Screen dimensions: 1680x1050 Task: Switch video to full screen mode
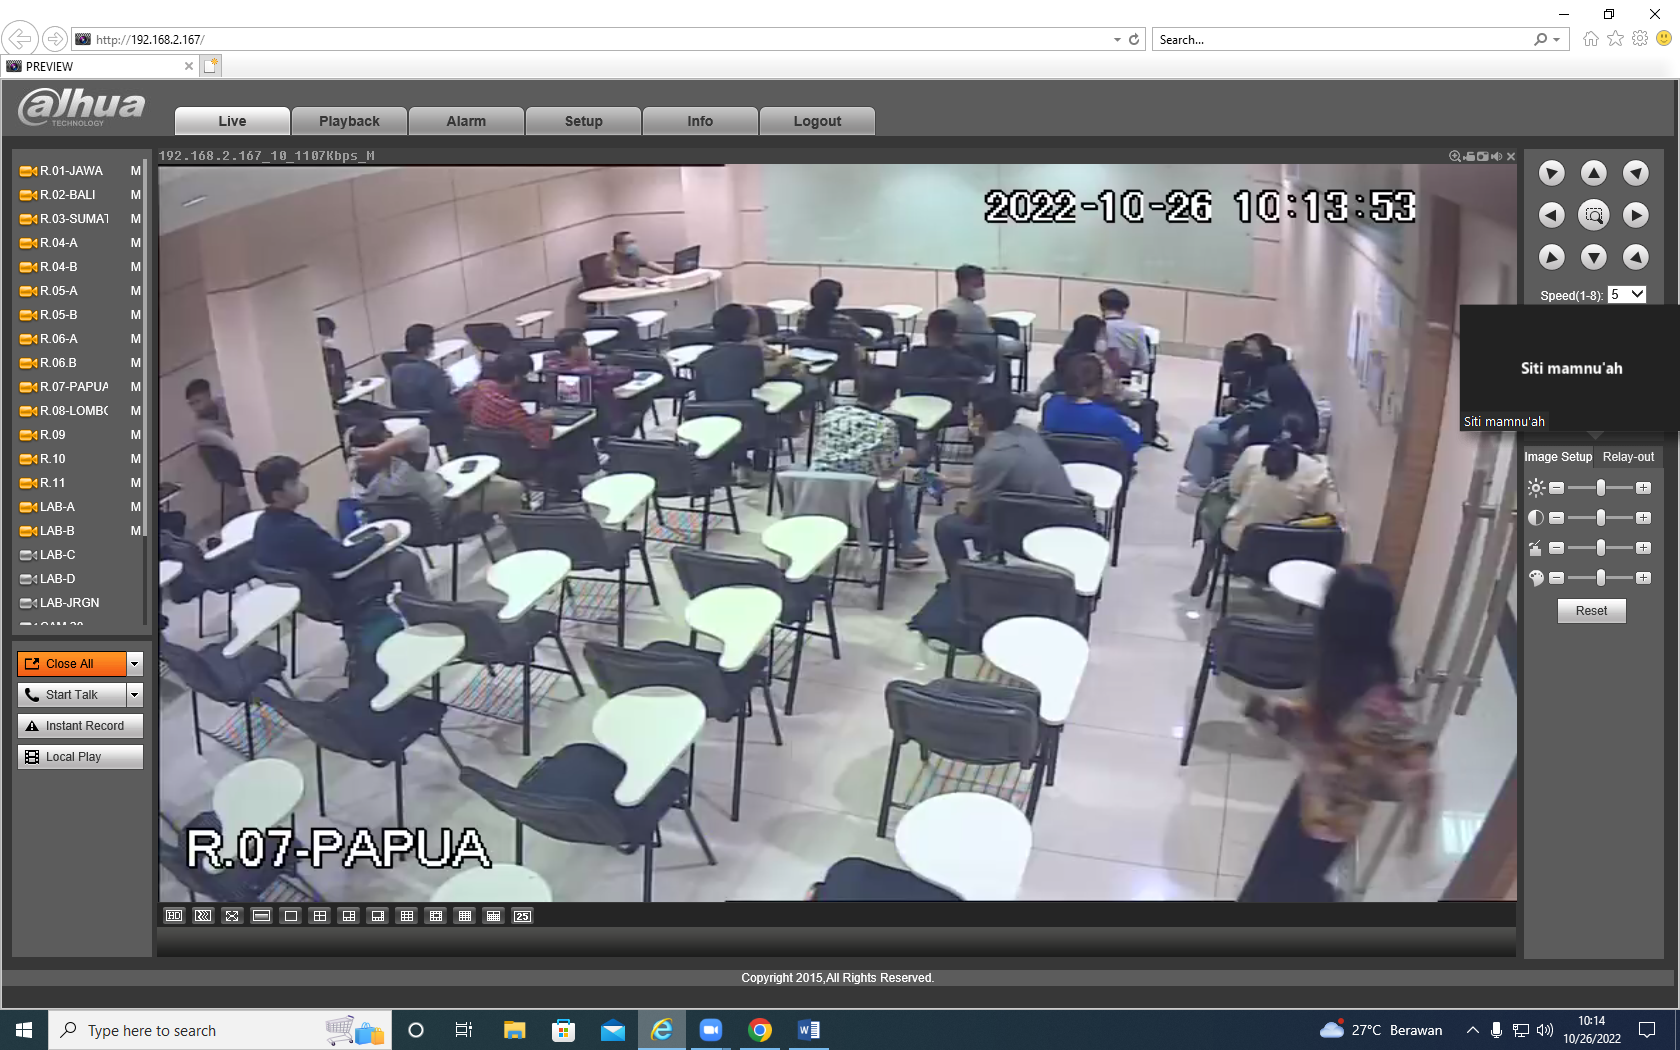point(232,916)
